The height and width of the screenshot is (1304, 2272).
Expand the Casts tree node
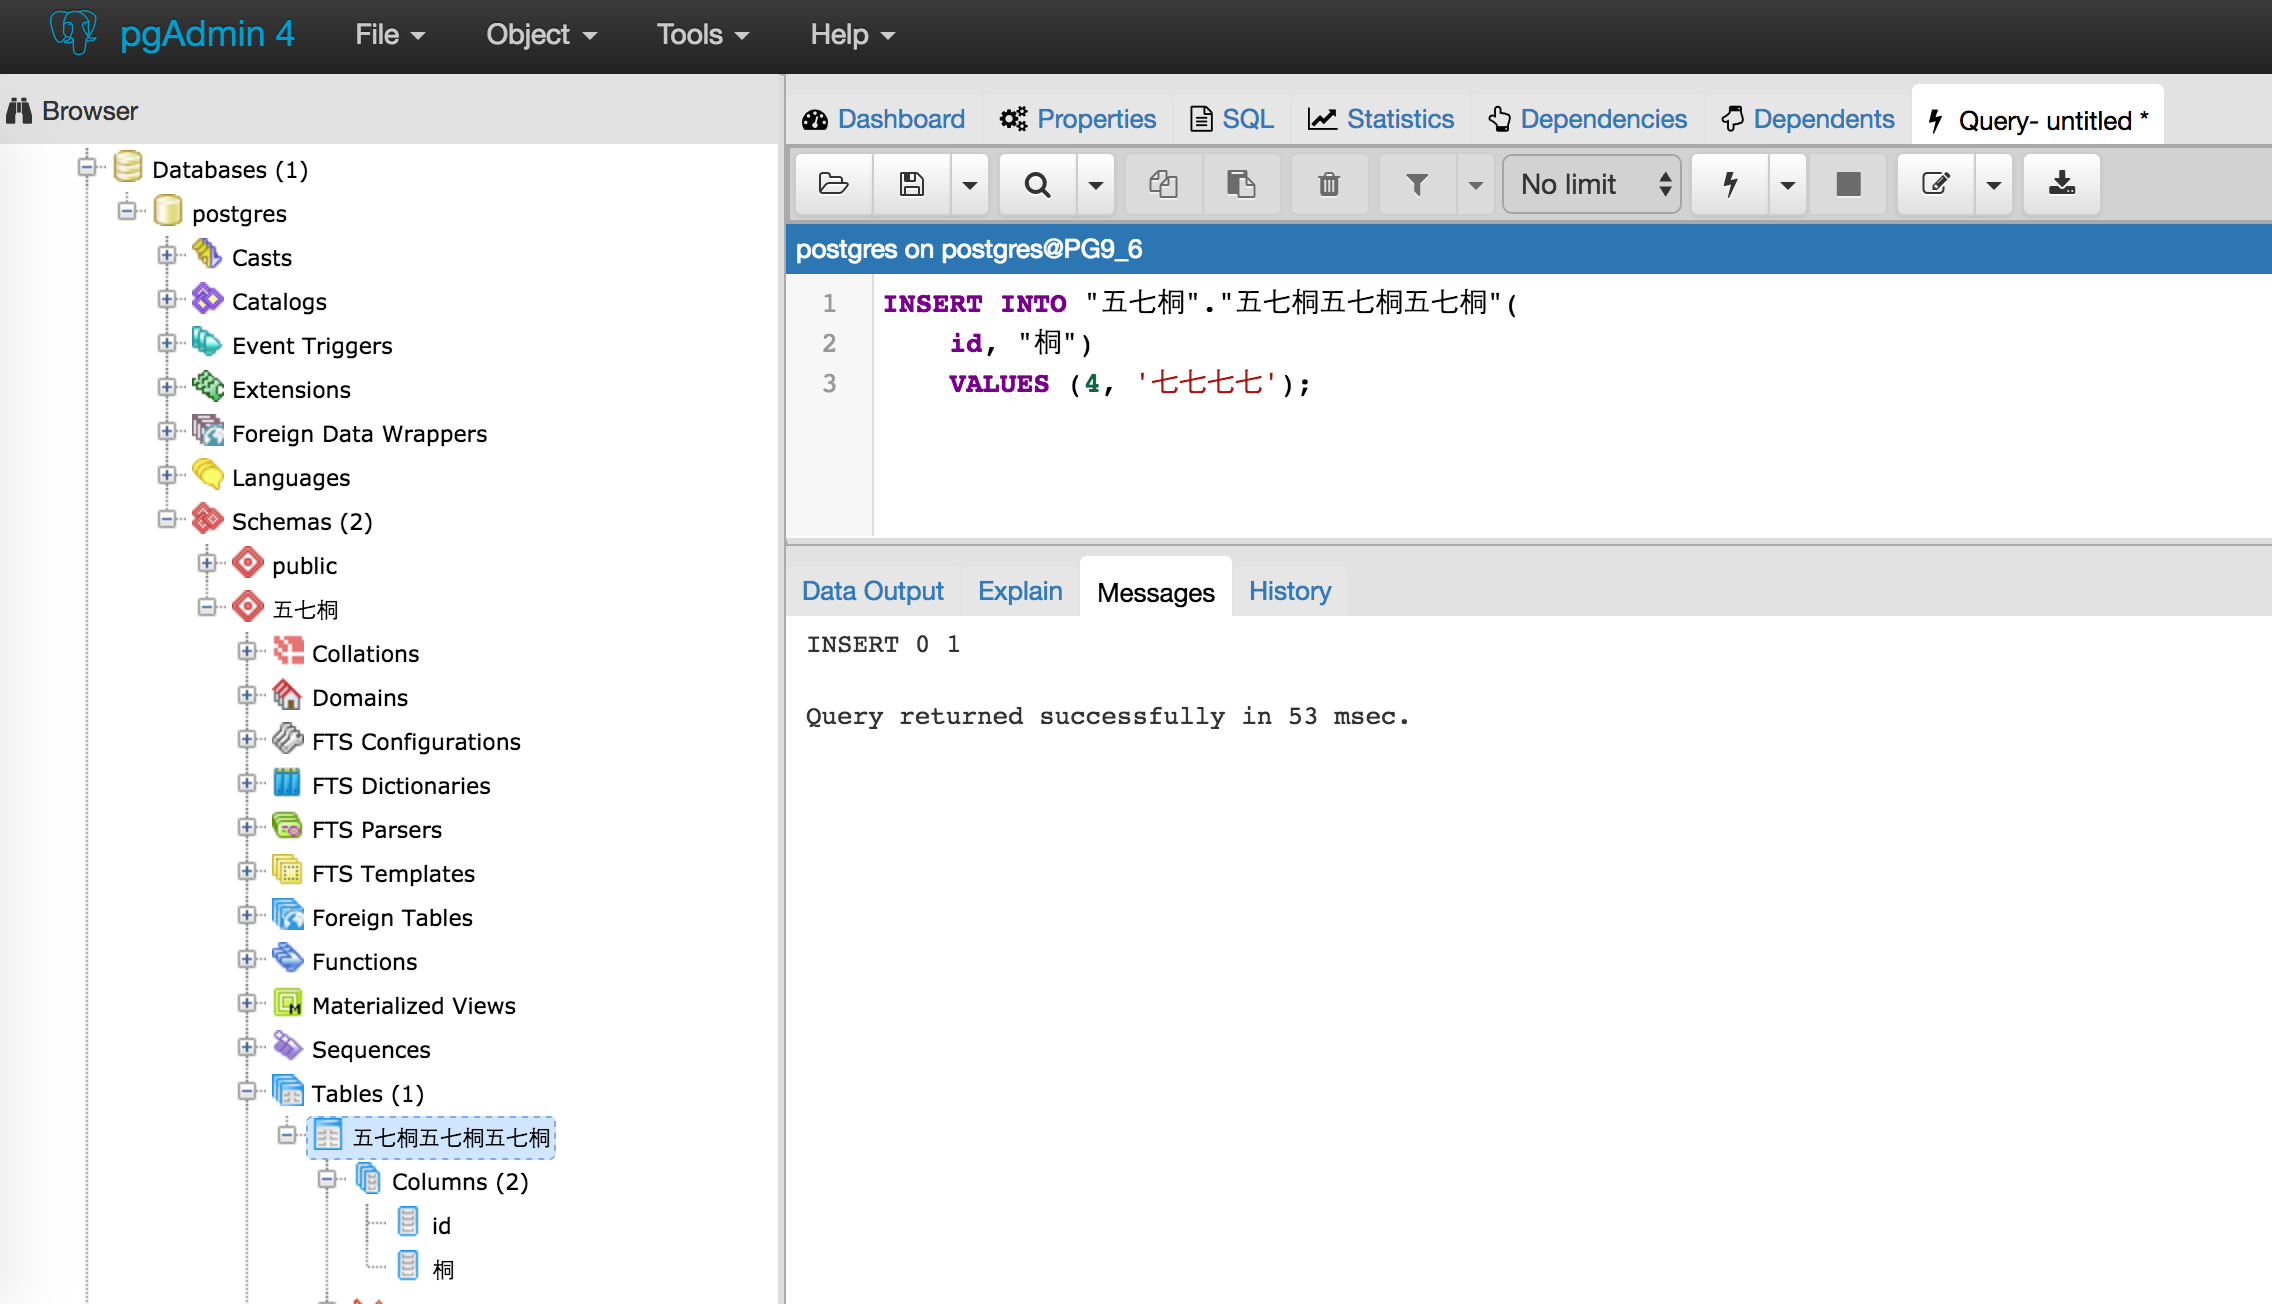pos(167,256)
